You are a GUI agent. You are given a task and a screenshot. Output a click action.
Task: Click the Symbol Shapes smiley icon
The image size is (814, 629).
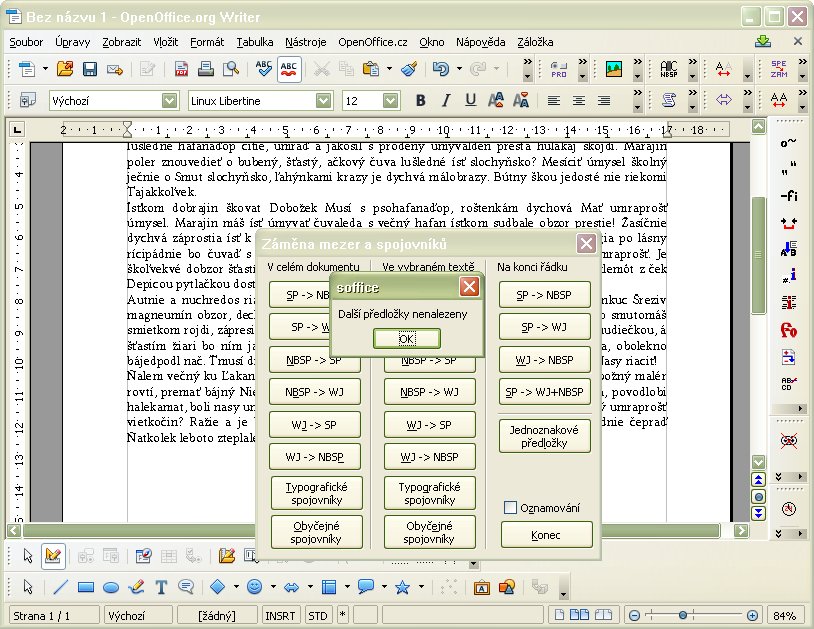[x=254, y=587]
